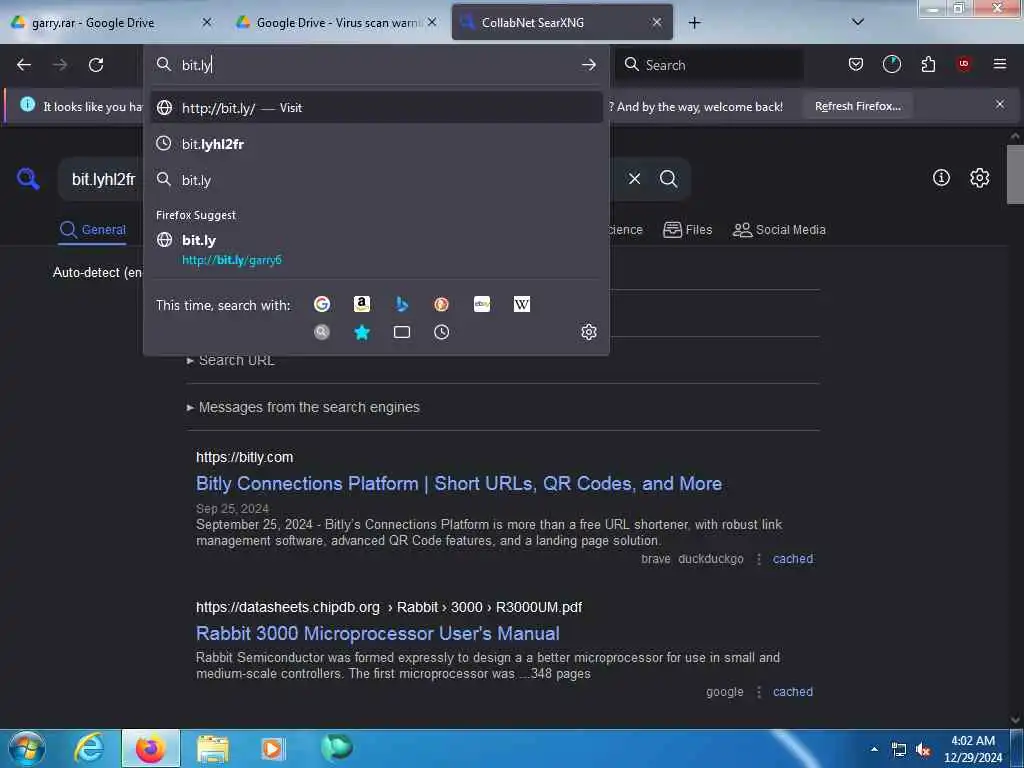Show hidden system tray icons

click(874, 749)
